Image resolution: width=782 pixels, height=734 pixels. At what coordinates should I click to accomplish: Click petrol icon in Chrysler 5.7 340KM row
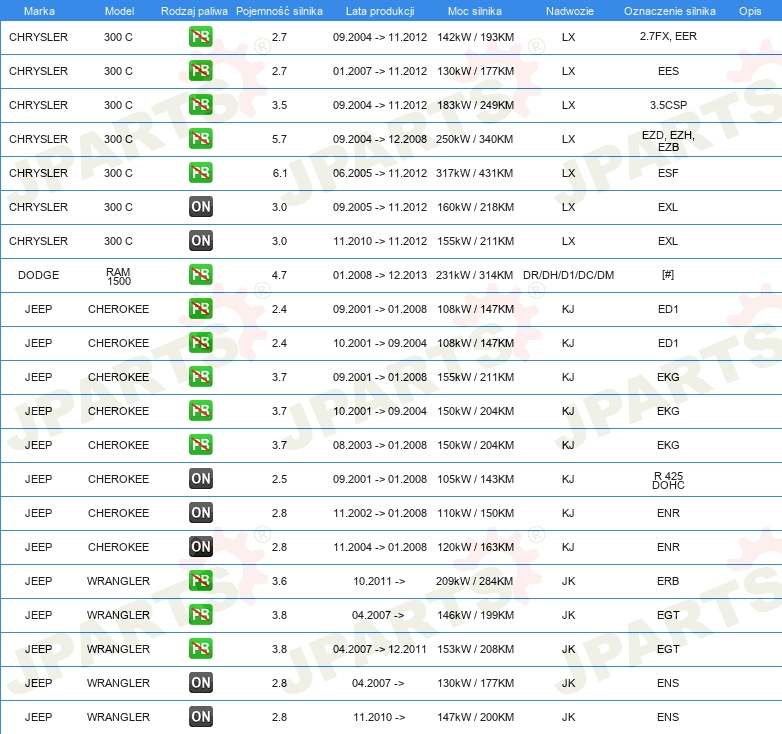pyautogui.click(x=200, y=139)
